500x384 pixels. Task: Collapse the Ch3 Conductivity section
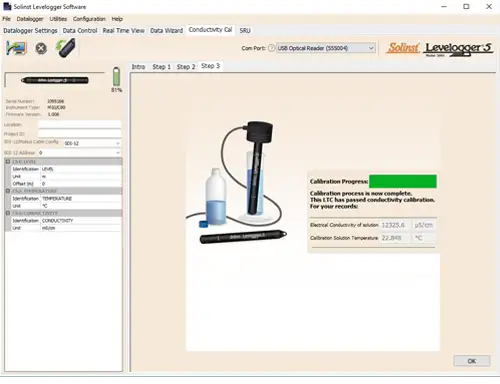click(x=8, y=213)
